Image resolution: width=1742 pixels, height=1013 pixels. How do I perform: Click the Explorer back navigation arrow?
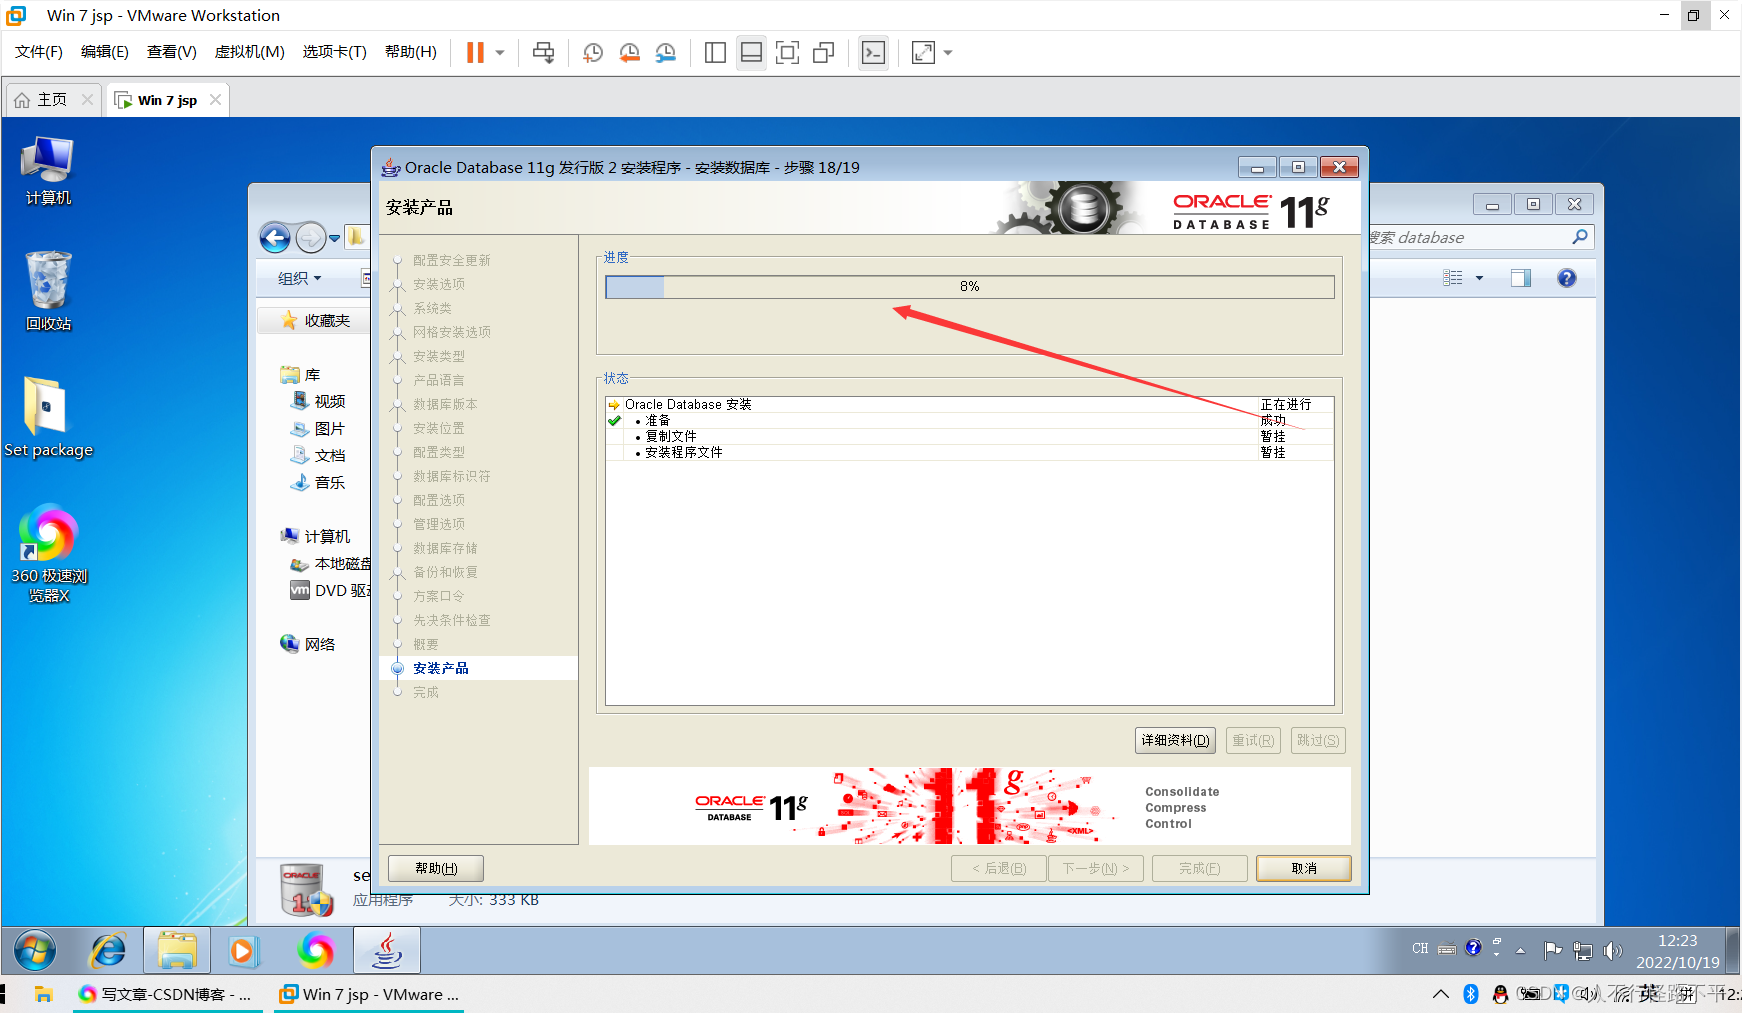coord(275,238)
